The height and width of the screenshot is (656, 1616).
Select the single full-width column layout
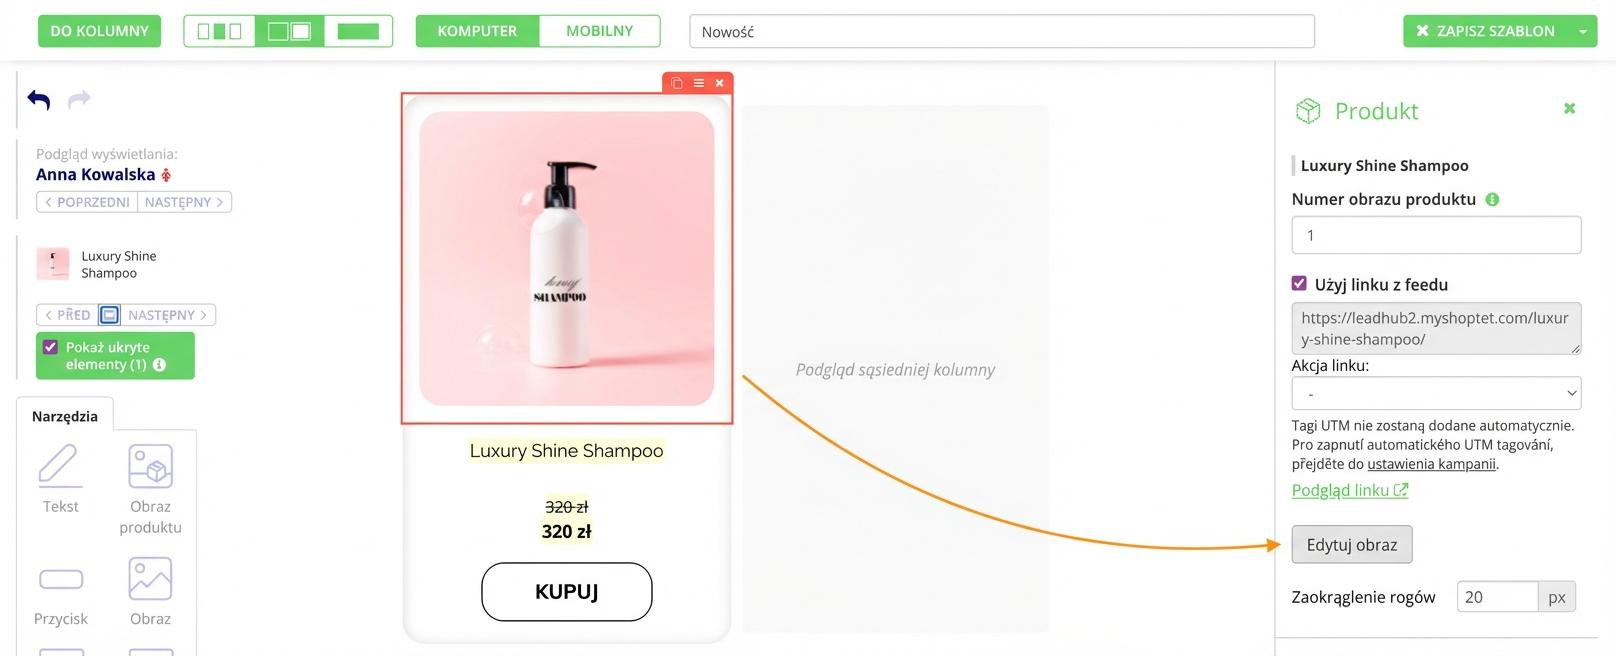click(358, 31)
